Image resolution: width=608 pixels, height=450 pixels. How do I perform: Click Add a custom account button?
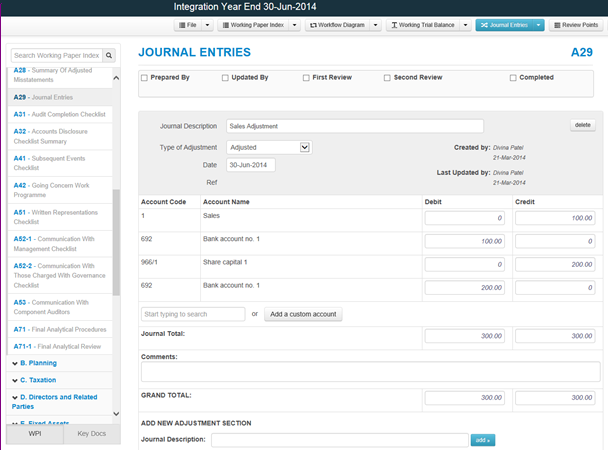(303, 314)
